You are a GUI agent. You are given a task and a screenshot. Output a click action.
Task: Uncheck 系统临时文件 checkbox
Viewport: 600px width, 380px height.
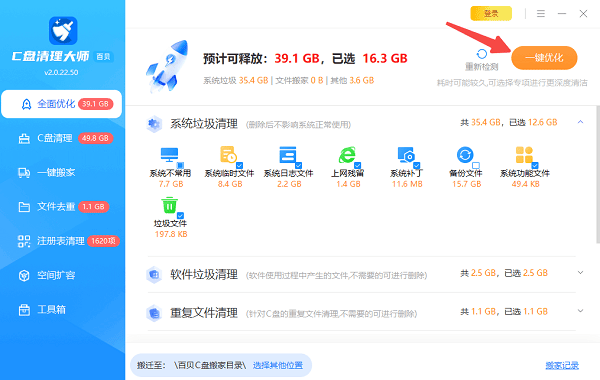click(x=240, y=166)
